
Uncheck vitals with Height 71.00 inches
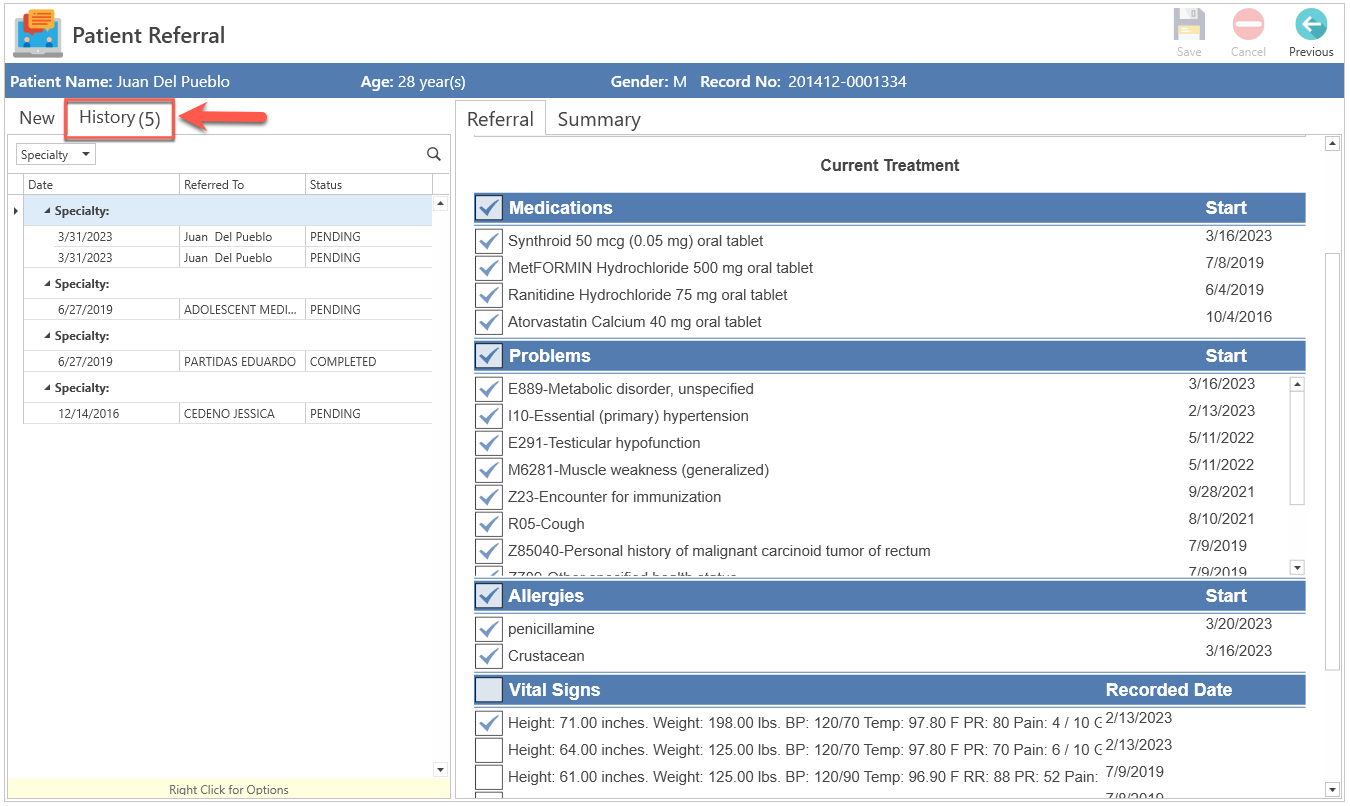(x=489, y=723)
